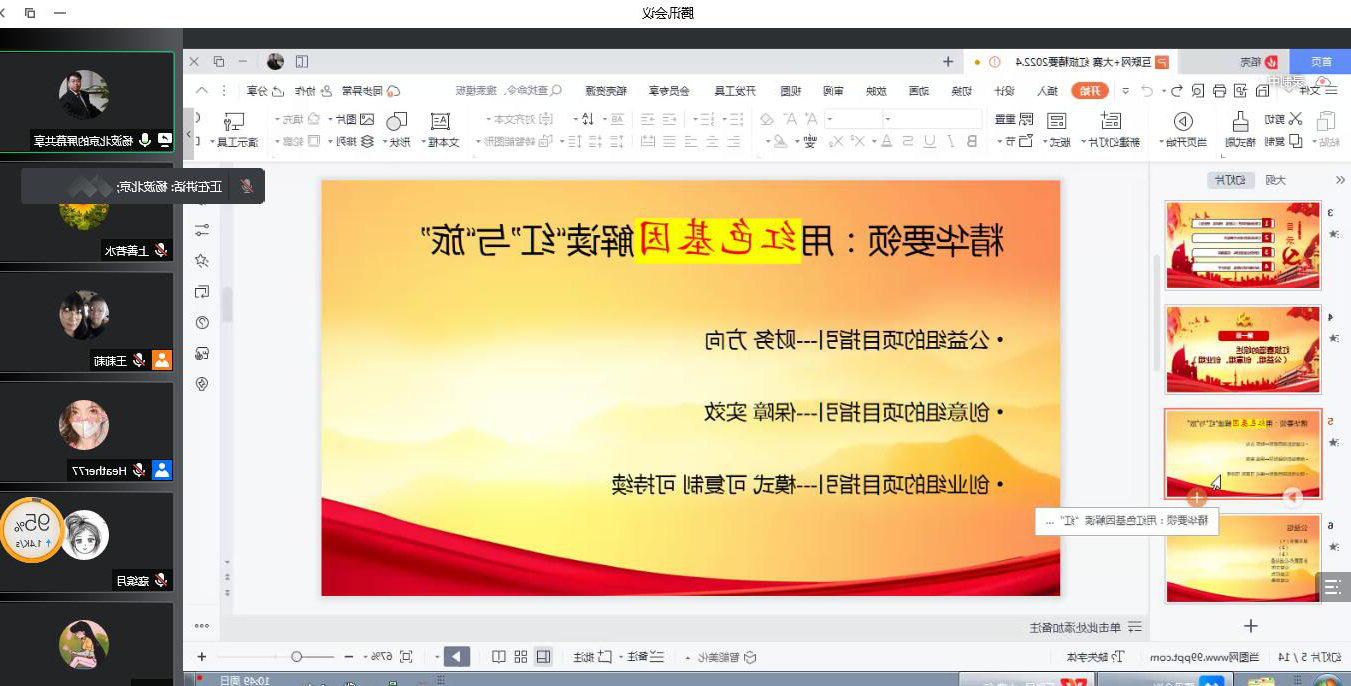Open Slide Sorter view icon
Image resolution: width=1351 pixels, height=686 pixels.
click(x=521, y=657)
